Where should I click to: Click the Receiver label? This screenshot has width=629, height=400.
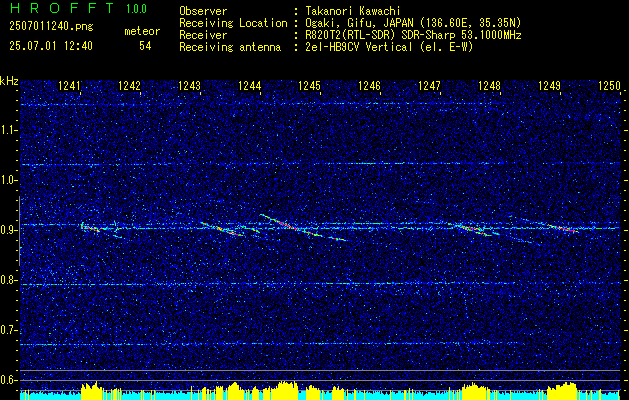click(203, 35)
